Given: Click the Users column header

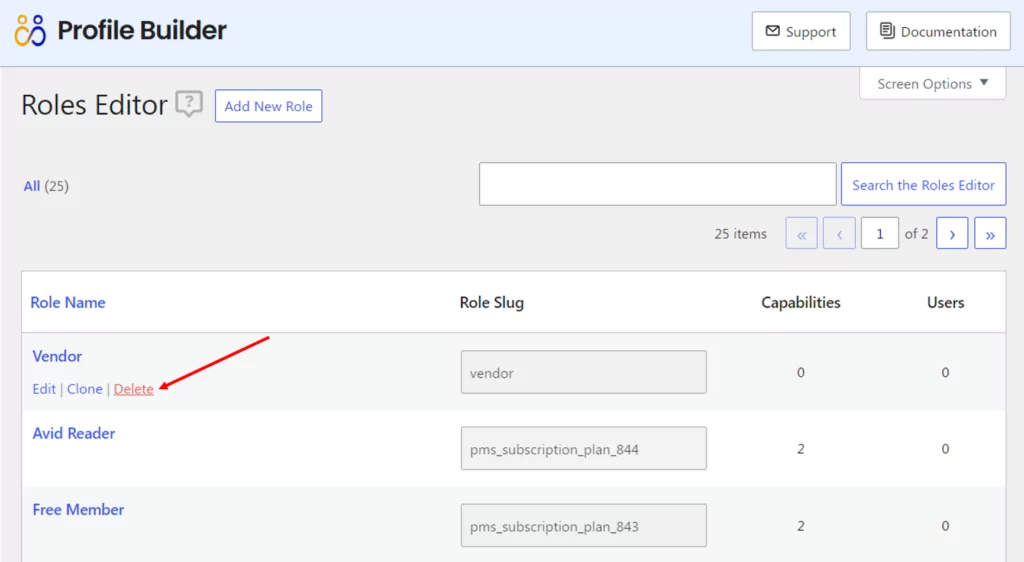Looking at the screenshot, I should 946,303.
